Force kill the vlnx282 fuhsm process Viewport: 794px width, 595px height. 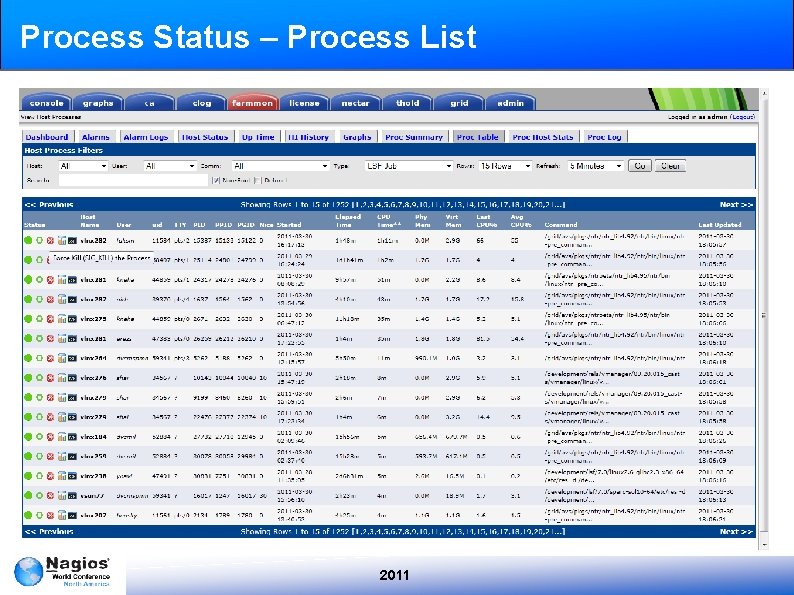pos(50,241)
